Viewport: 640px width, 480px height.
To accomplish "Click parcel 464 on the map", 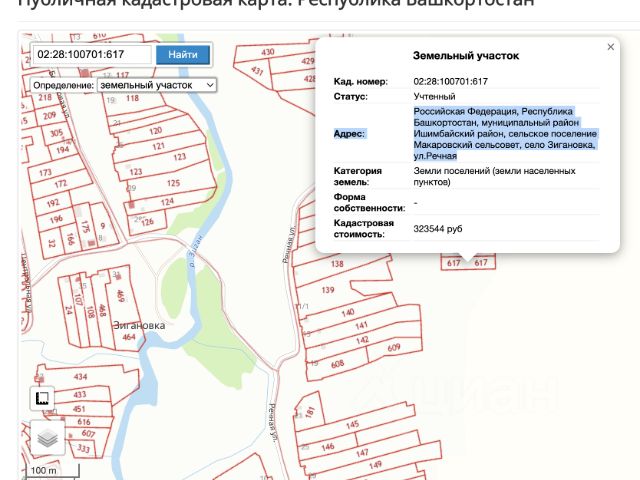I will [x=129, y=337].
